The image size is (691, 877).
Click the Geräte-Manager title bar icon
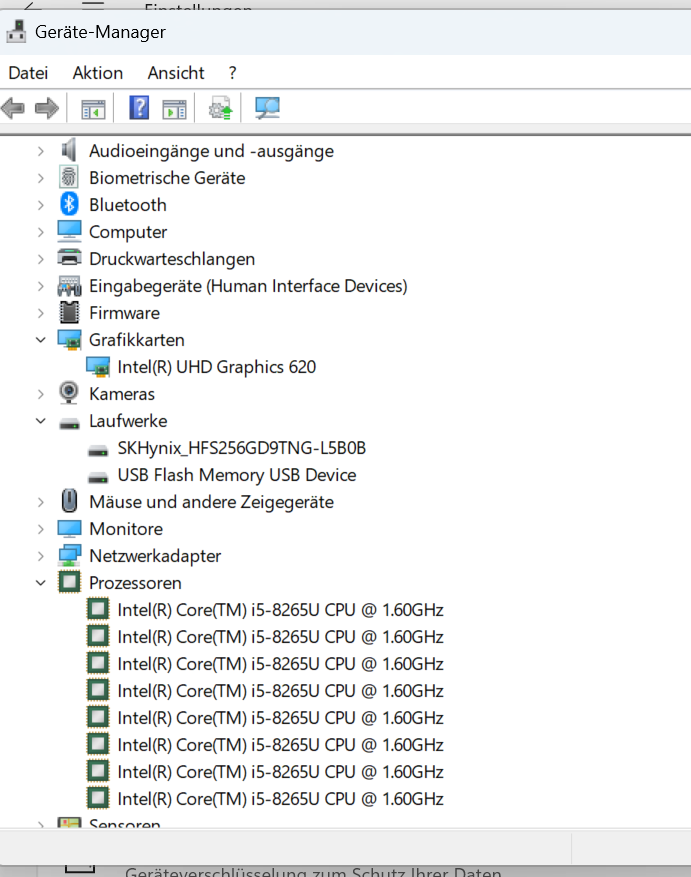(x=16, y=31)
